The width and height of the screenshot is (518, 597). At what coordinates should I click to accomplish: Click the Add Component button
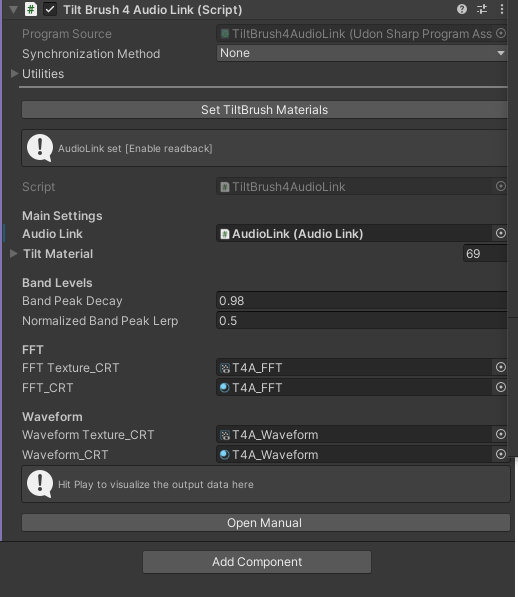point(257,562)
